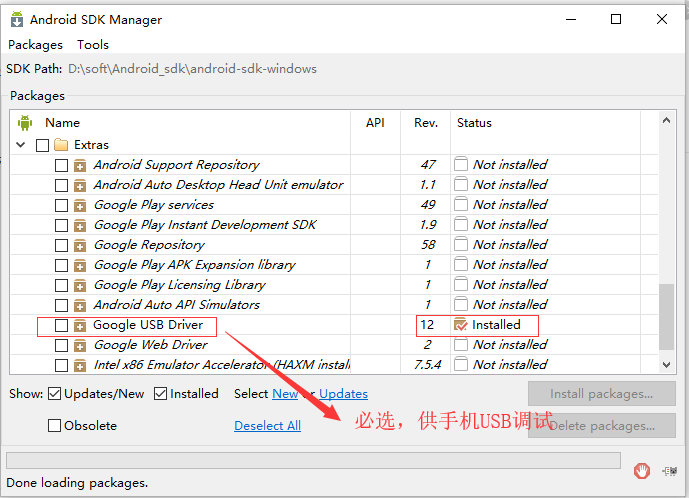Click the package loading progress bar

tap(313, 461)
